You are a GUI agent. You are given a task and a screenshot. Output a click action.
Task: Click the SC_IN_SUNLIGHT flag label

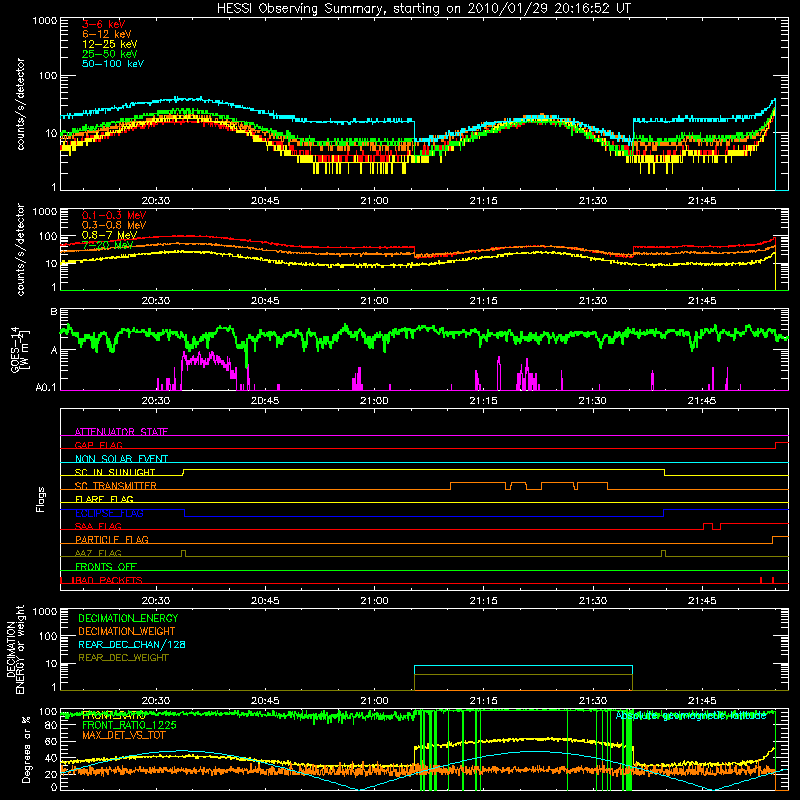click(x=115, y=472)
